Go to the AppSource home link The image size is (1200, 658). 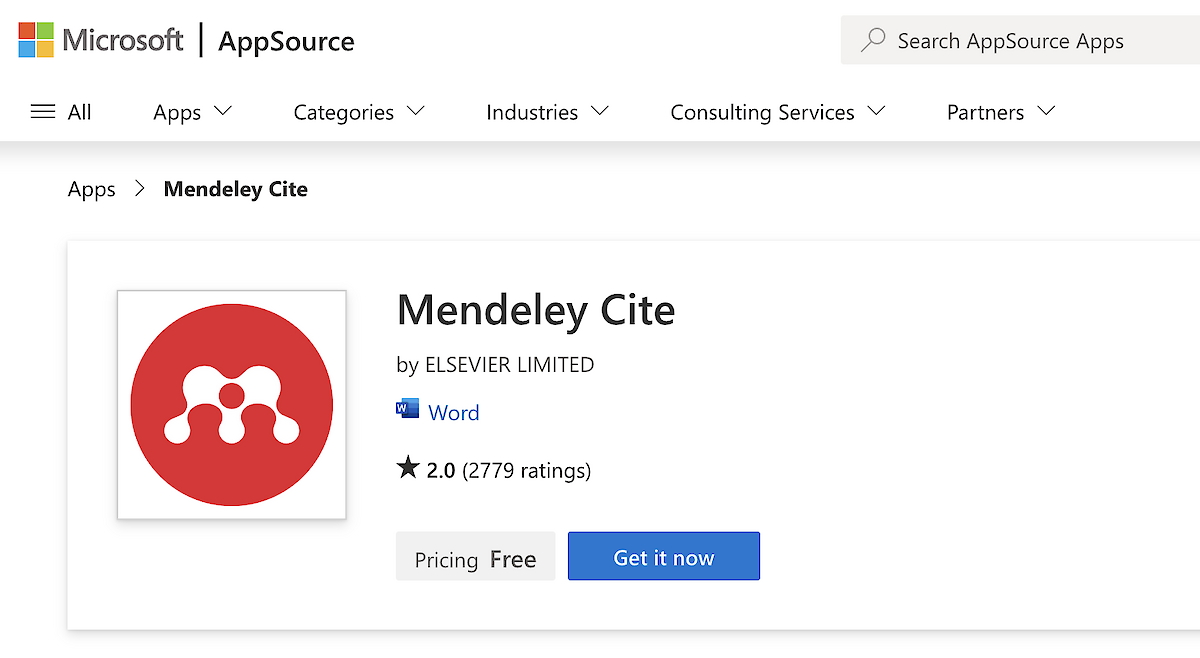pyautogui.click(x=286, y=41)
